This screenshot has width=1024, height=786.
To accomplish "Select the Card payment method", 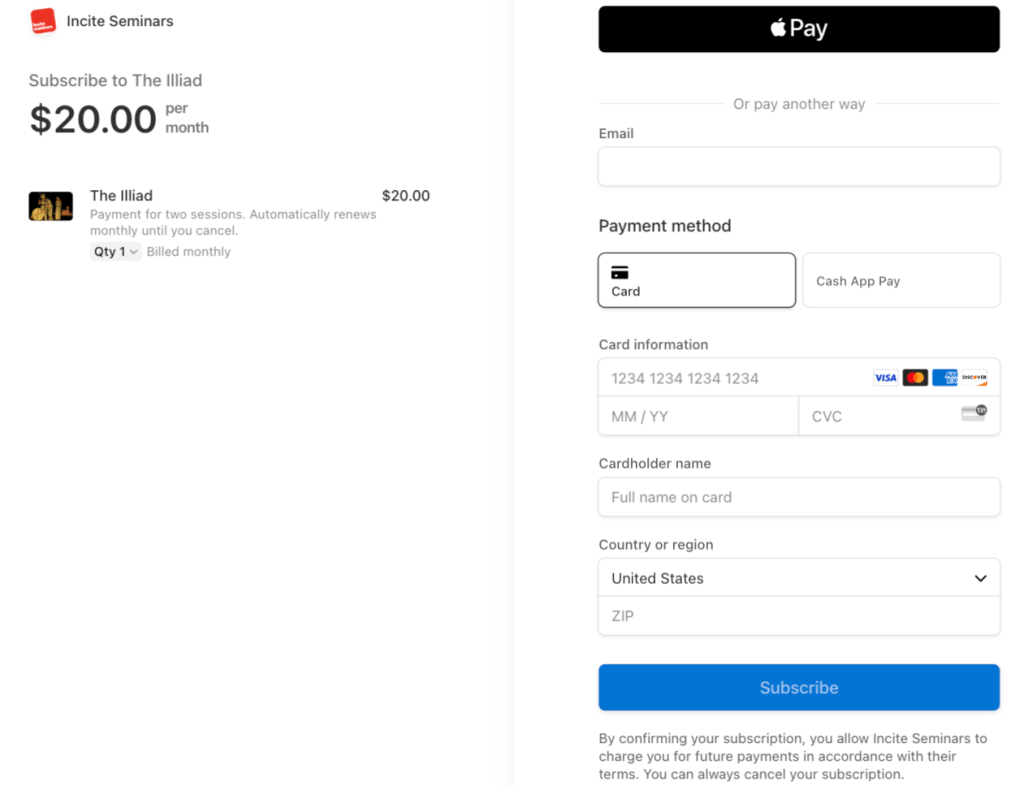I will pos(697,280).
